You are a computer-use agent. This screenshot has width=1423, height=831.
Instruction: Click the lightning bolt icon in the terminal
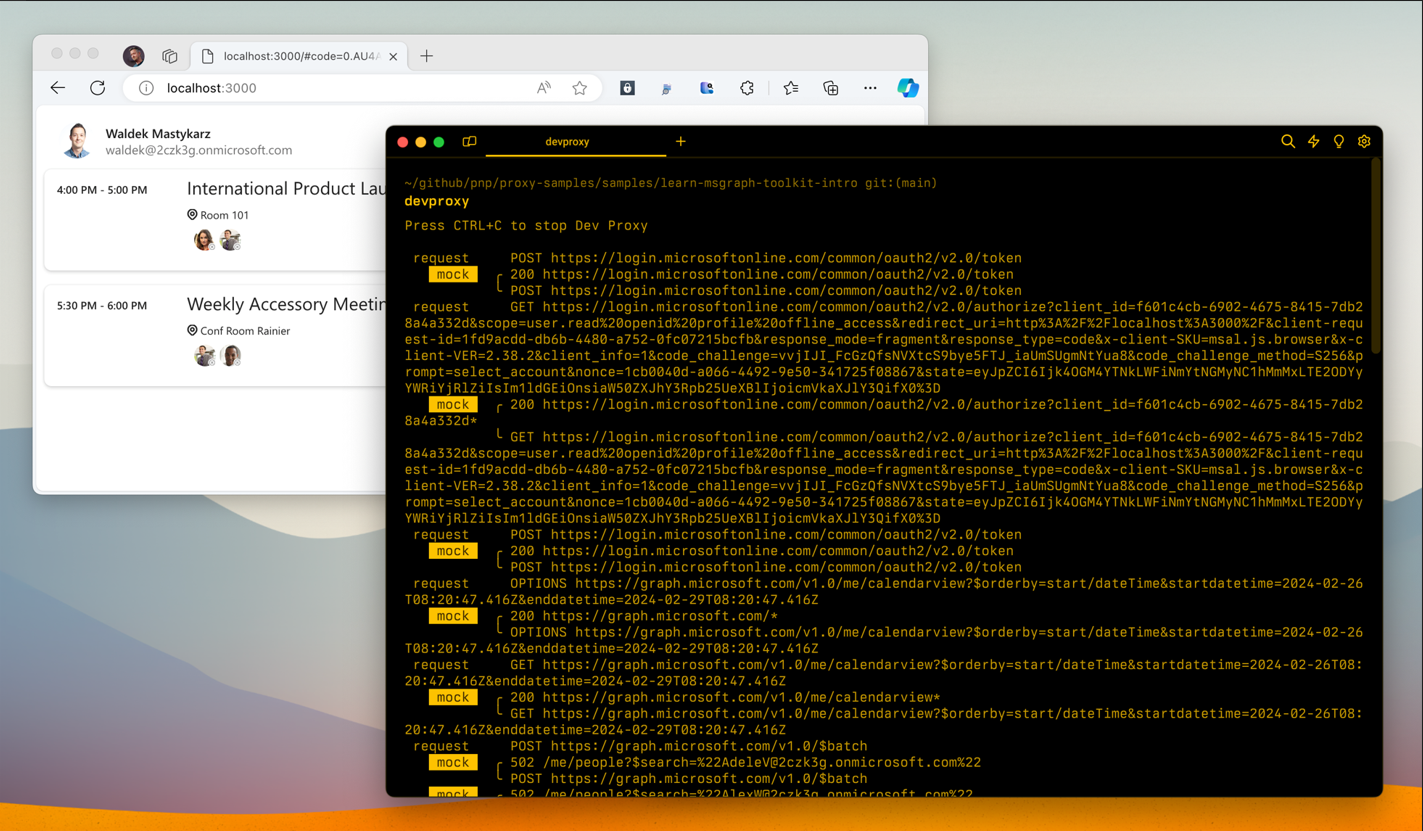coord(1313,141)
